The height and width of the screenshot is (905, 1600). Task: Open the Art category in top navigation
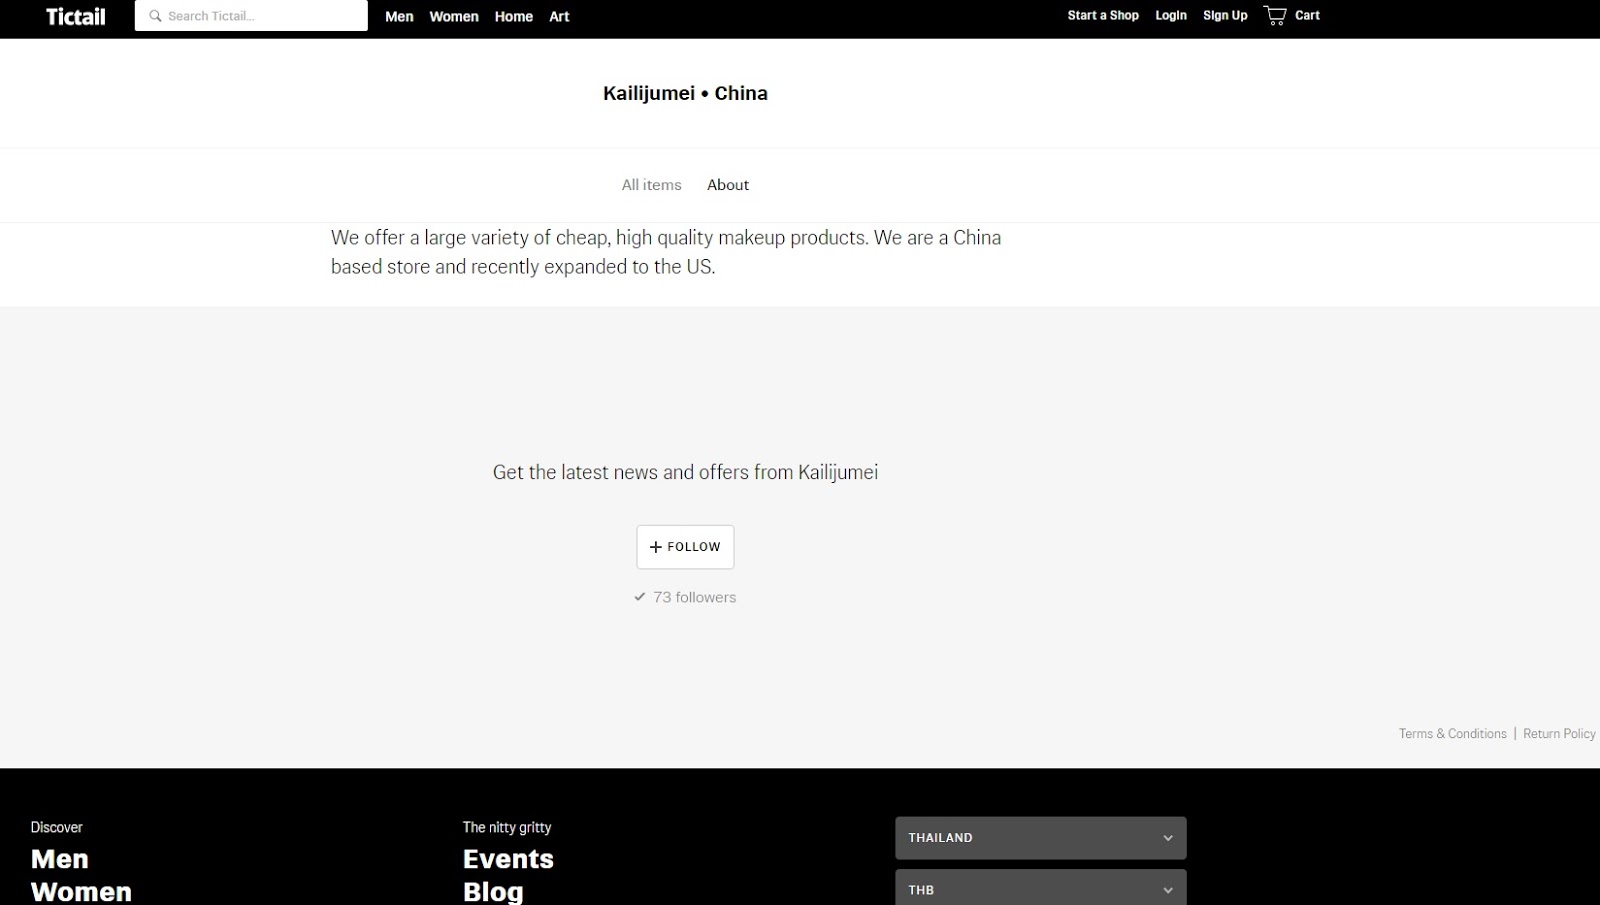coord(559,17)
